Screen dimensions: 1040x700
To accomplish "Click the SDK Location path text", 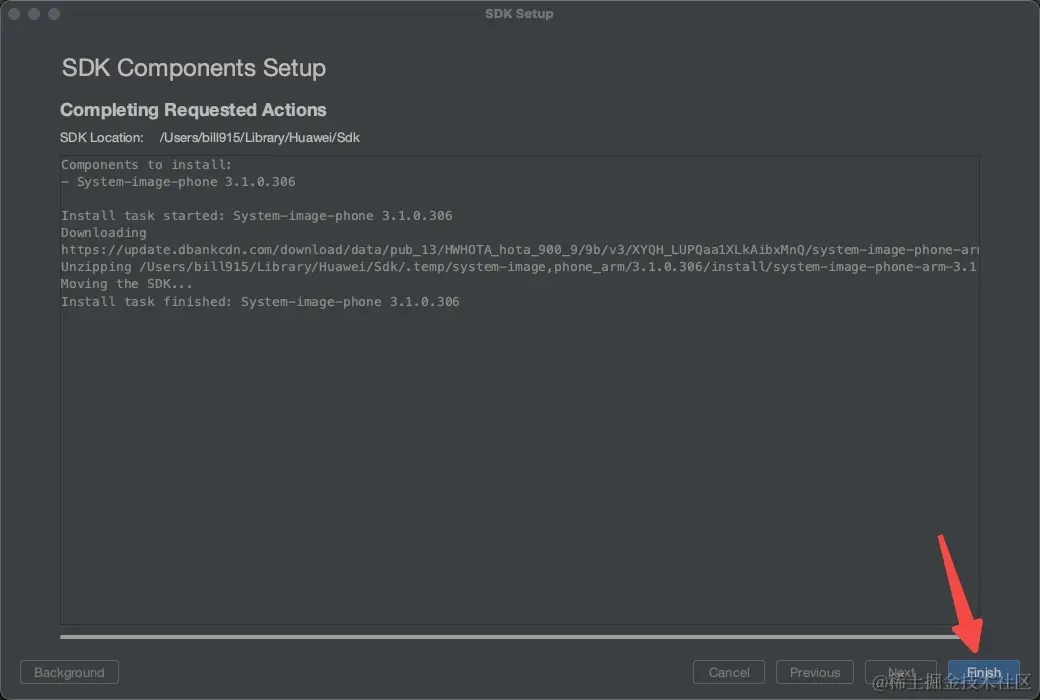I will click(259, 138).
